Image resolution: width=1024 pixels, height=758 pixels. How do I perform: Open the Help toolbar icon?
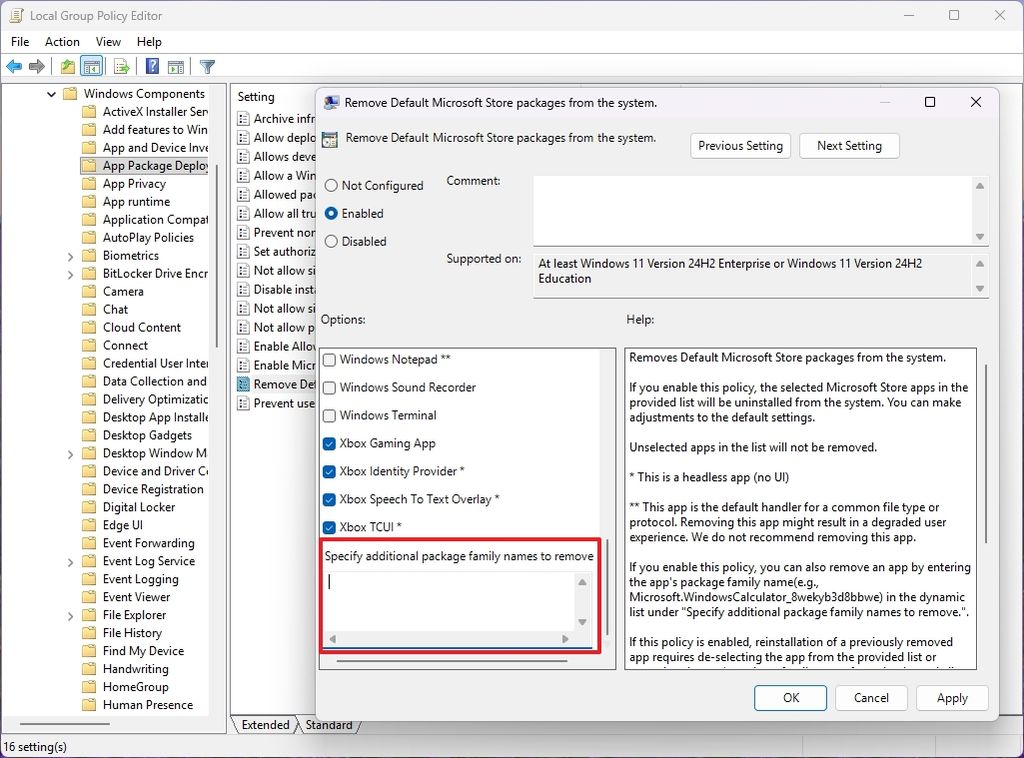152,67
